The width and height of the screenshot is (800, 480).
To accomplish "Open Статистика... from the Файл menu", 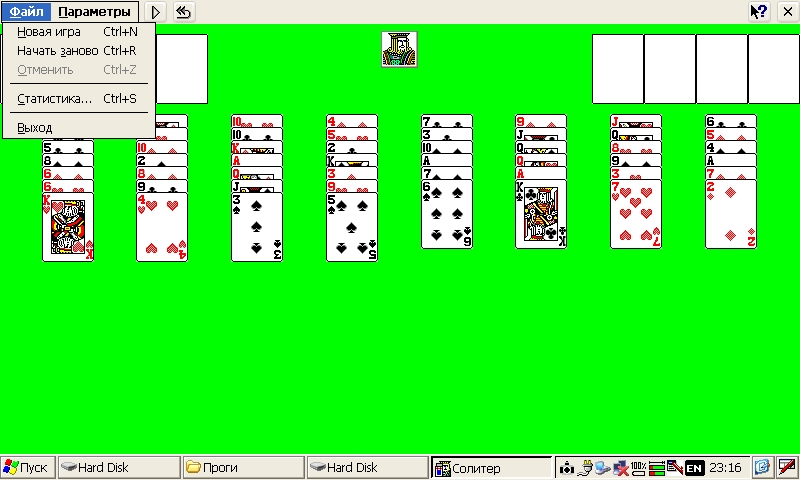I will point(78,98).
